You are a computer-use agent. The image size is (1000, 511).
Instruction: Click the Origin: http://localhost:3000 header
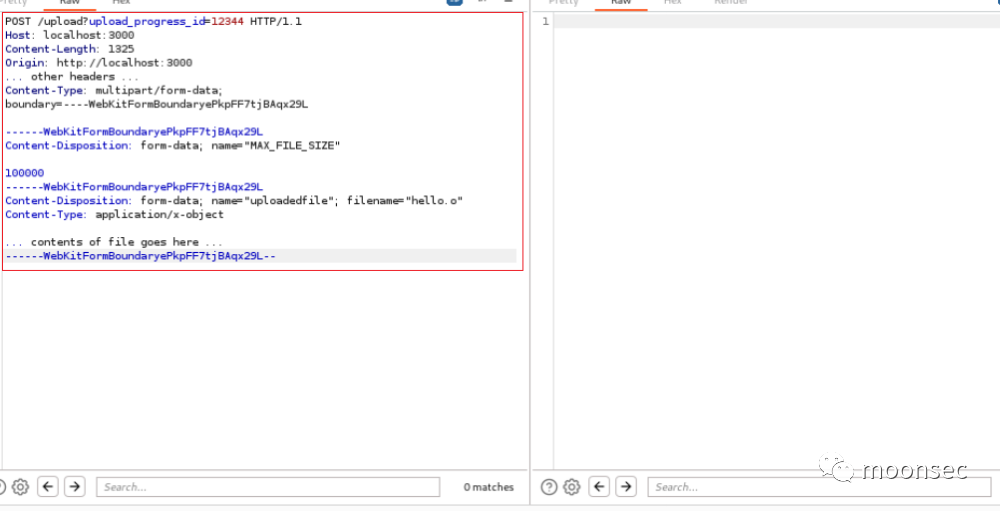(x=99, y=63)
